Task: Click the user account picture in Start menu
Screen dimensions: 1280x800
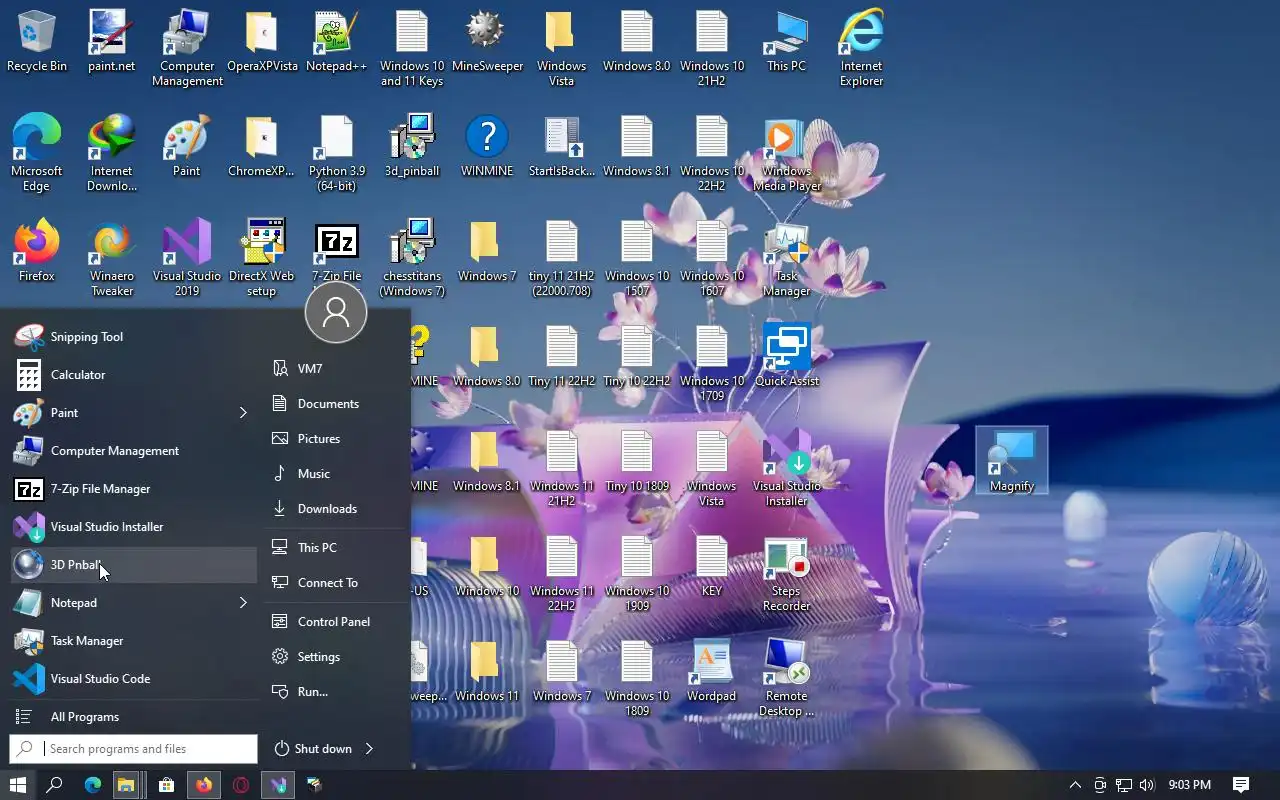Action: (x=336, y=312)
